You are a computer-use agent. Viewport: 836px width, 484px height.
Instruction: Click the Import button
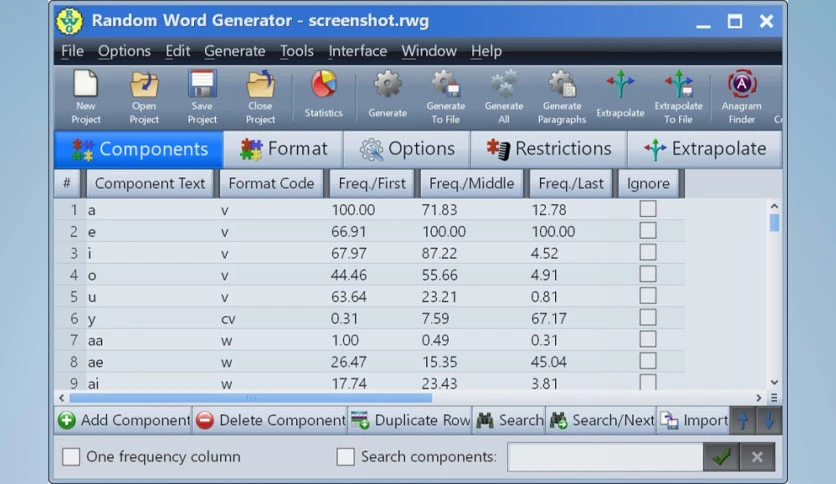(694, 421)
